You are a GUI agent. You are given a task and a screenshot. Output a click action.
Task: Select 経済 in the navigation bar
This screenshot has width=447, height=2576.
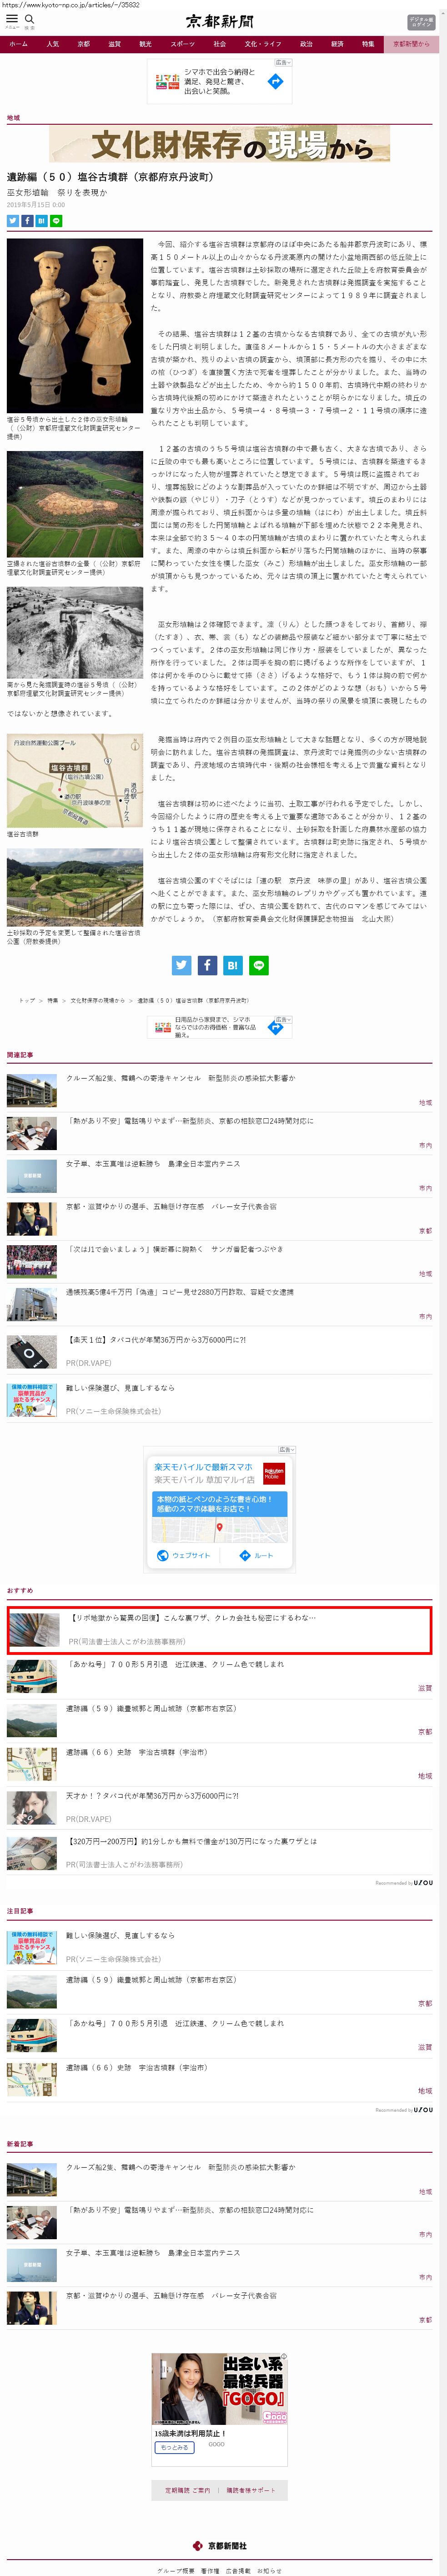click(x=337, y=44)
